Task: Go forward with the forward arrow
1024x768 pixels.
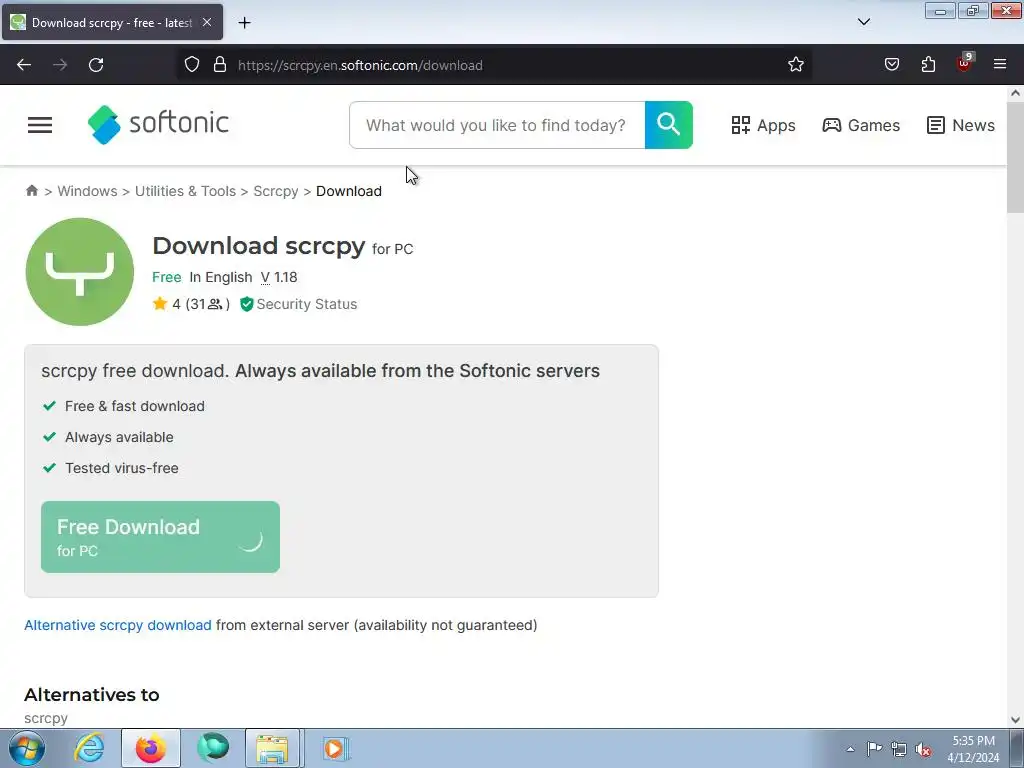Action: click(x=60, y=65)
